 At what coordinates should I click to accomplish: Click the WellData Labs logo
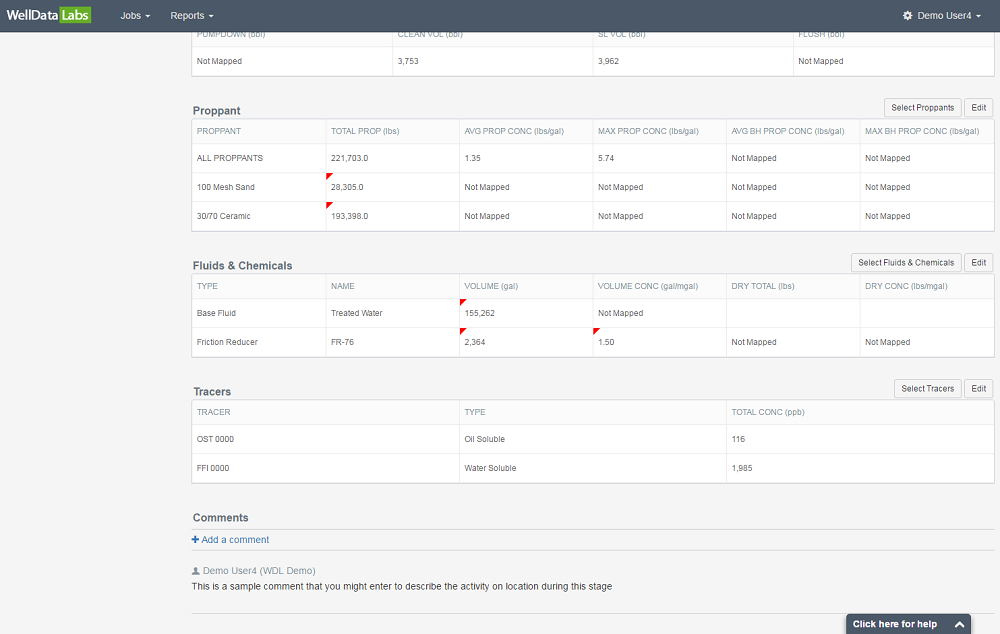coord(48,15)
